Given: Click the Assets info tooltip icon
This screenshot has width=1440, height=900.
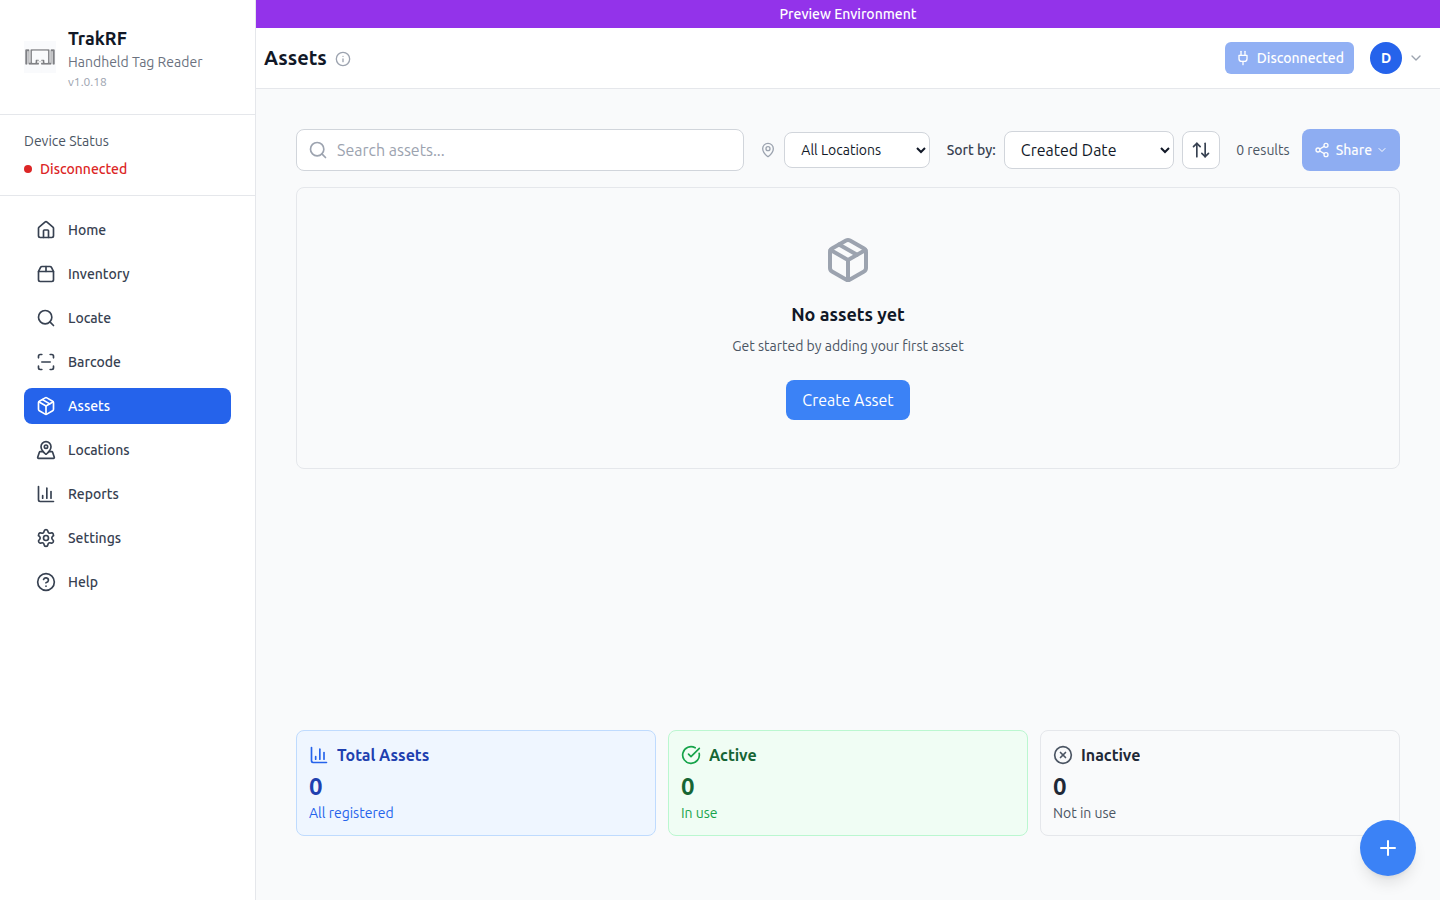Looking at the screenshot, I should 343,59.
